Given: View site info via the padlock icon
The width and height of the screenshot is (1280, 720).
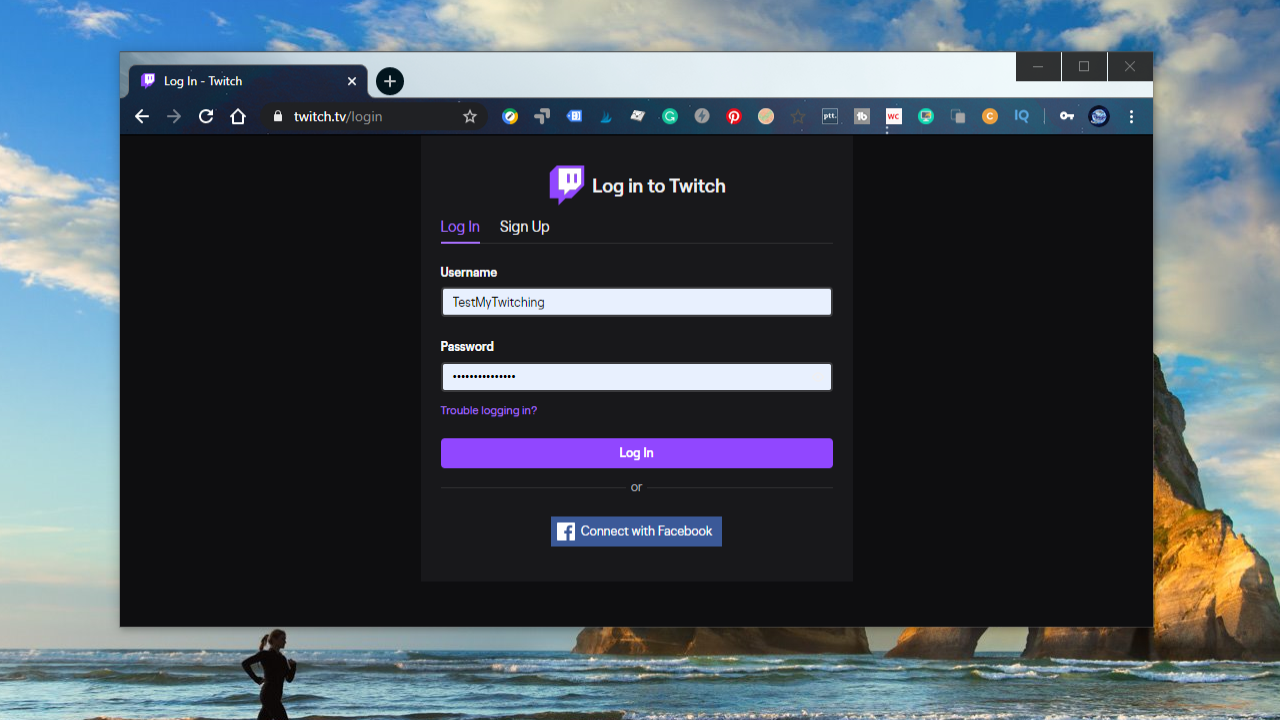Looking at the screenshot, I should [x=278, y=116].
